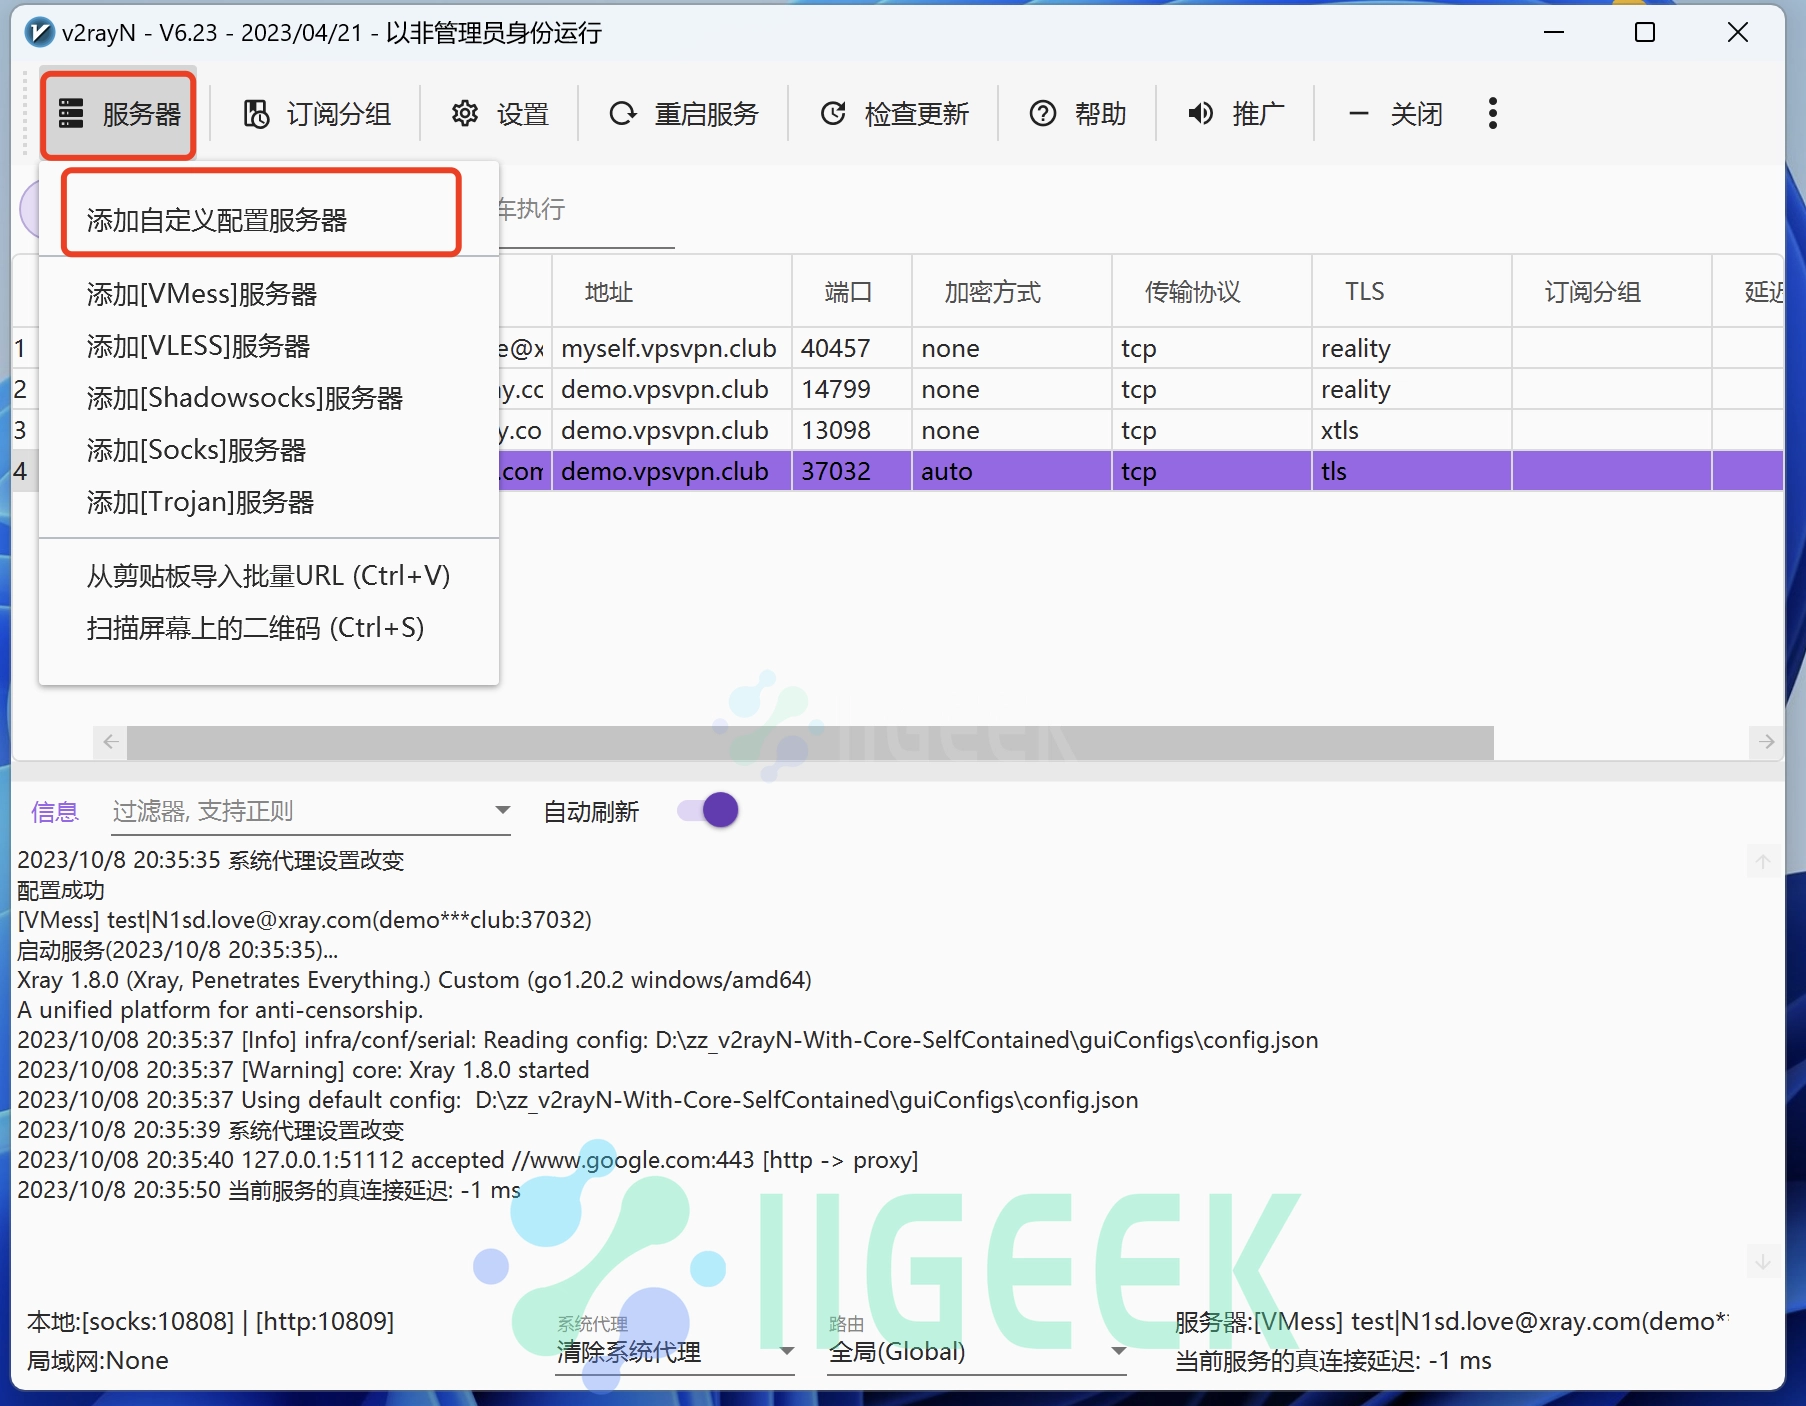The width and height of the screenshot is (1806, 1406).
Task: Click the xtls cell in row 3
Action: [1412, 430]
